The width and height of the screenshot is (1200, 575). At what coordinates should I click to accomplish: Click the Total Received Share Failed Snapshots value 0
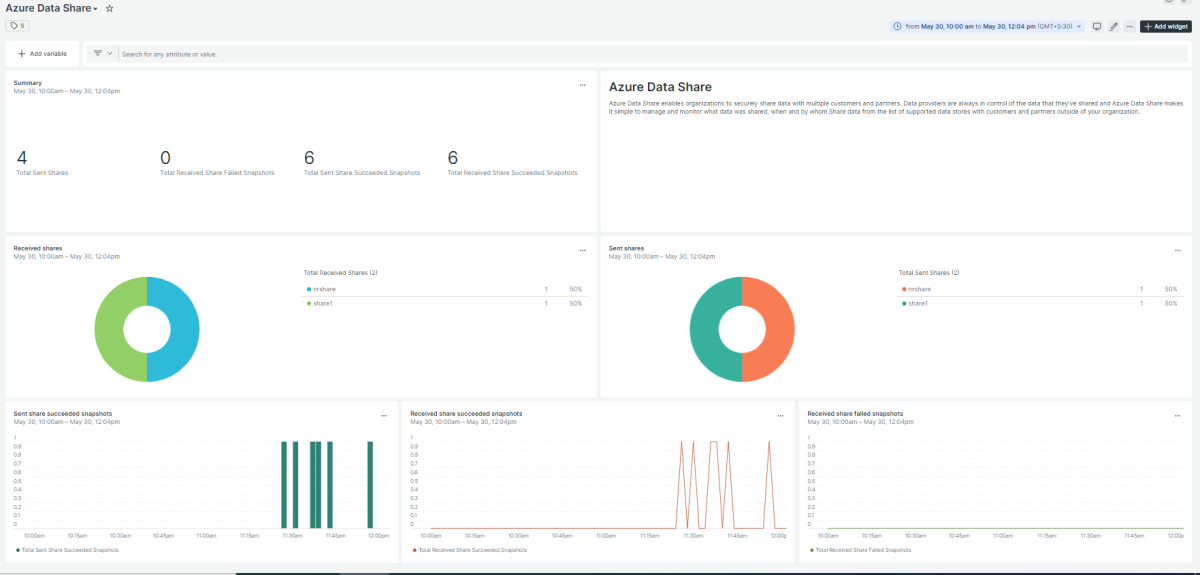coord(166,157)
